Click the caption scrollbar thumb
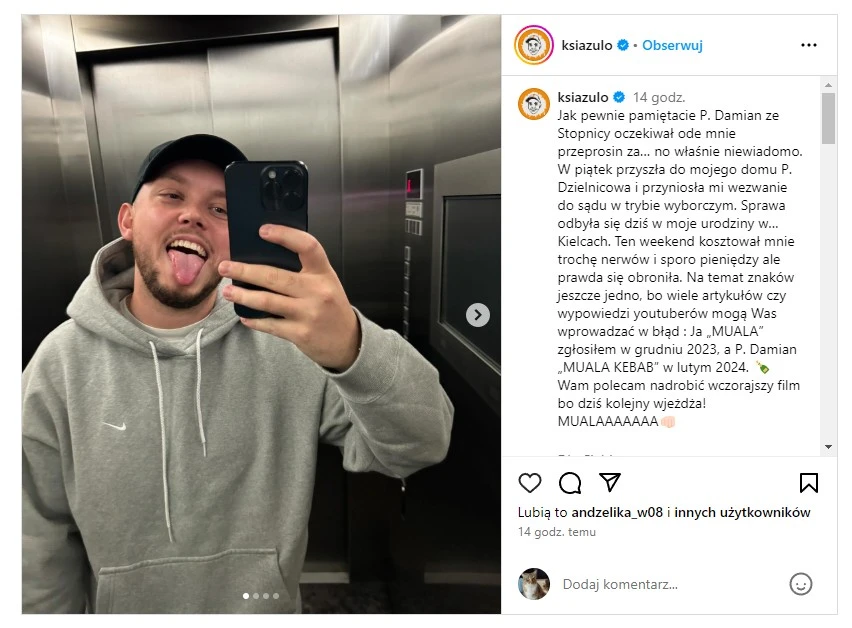Image resolution: width=852 pixels, height=628 pixels. pos(828,118)
